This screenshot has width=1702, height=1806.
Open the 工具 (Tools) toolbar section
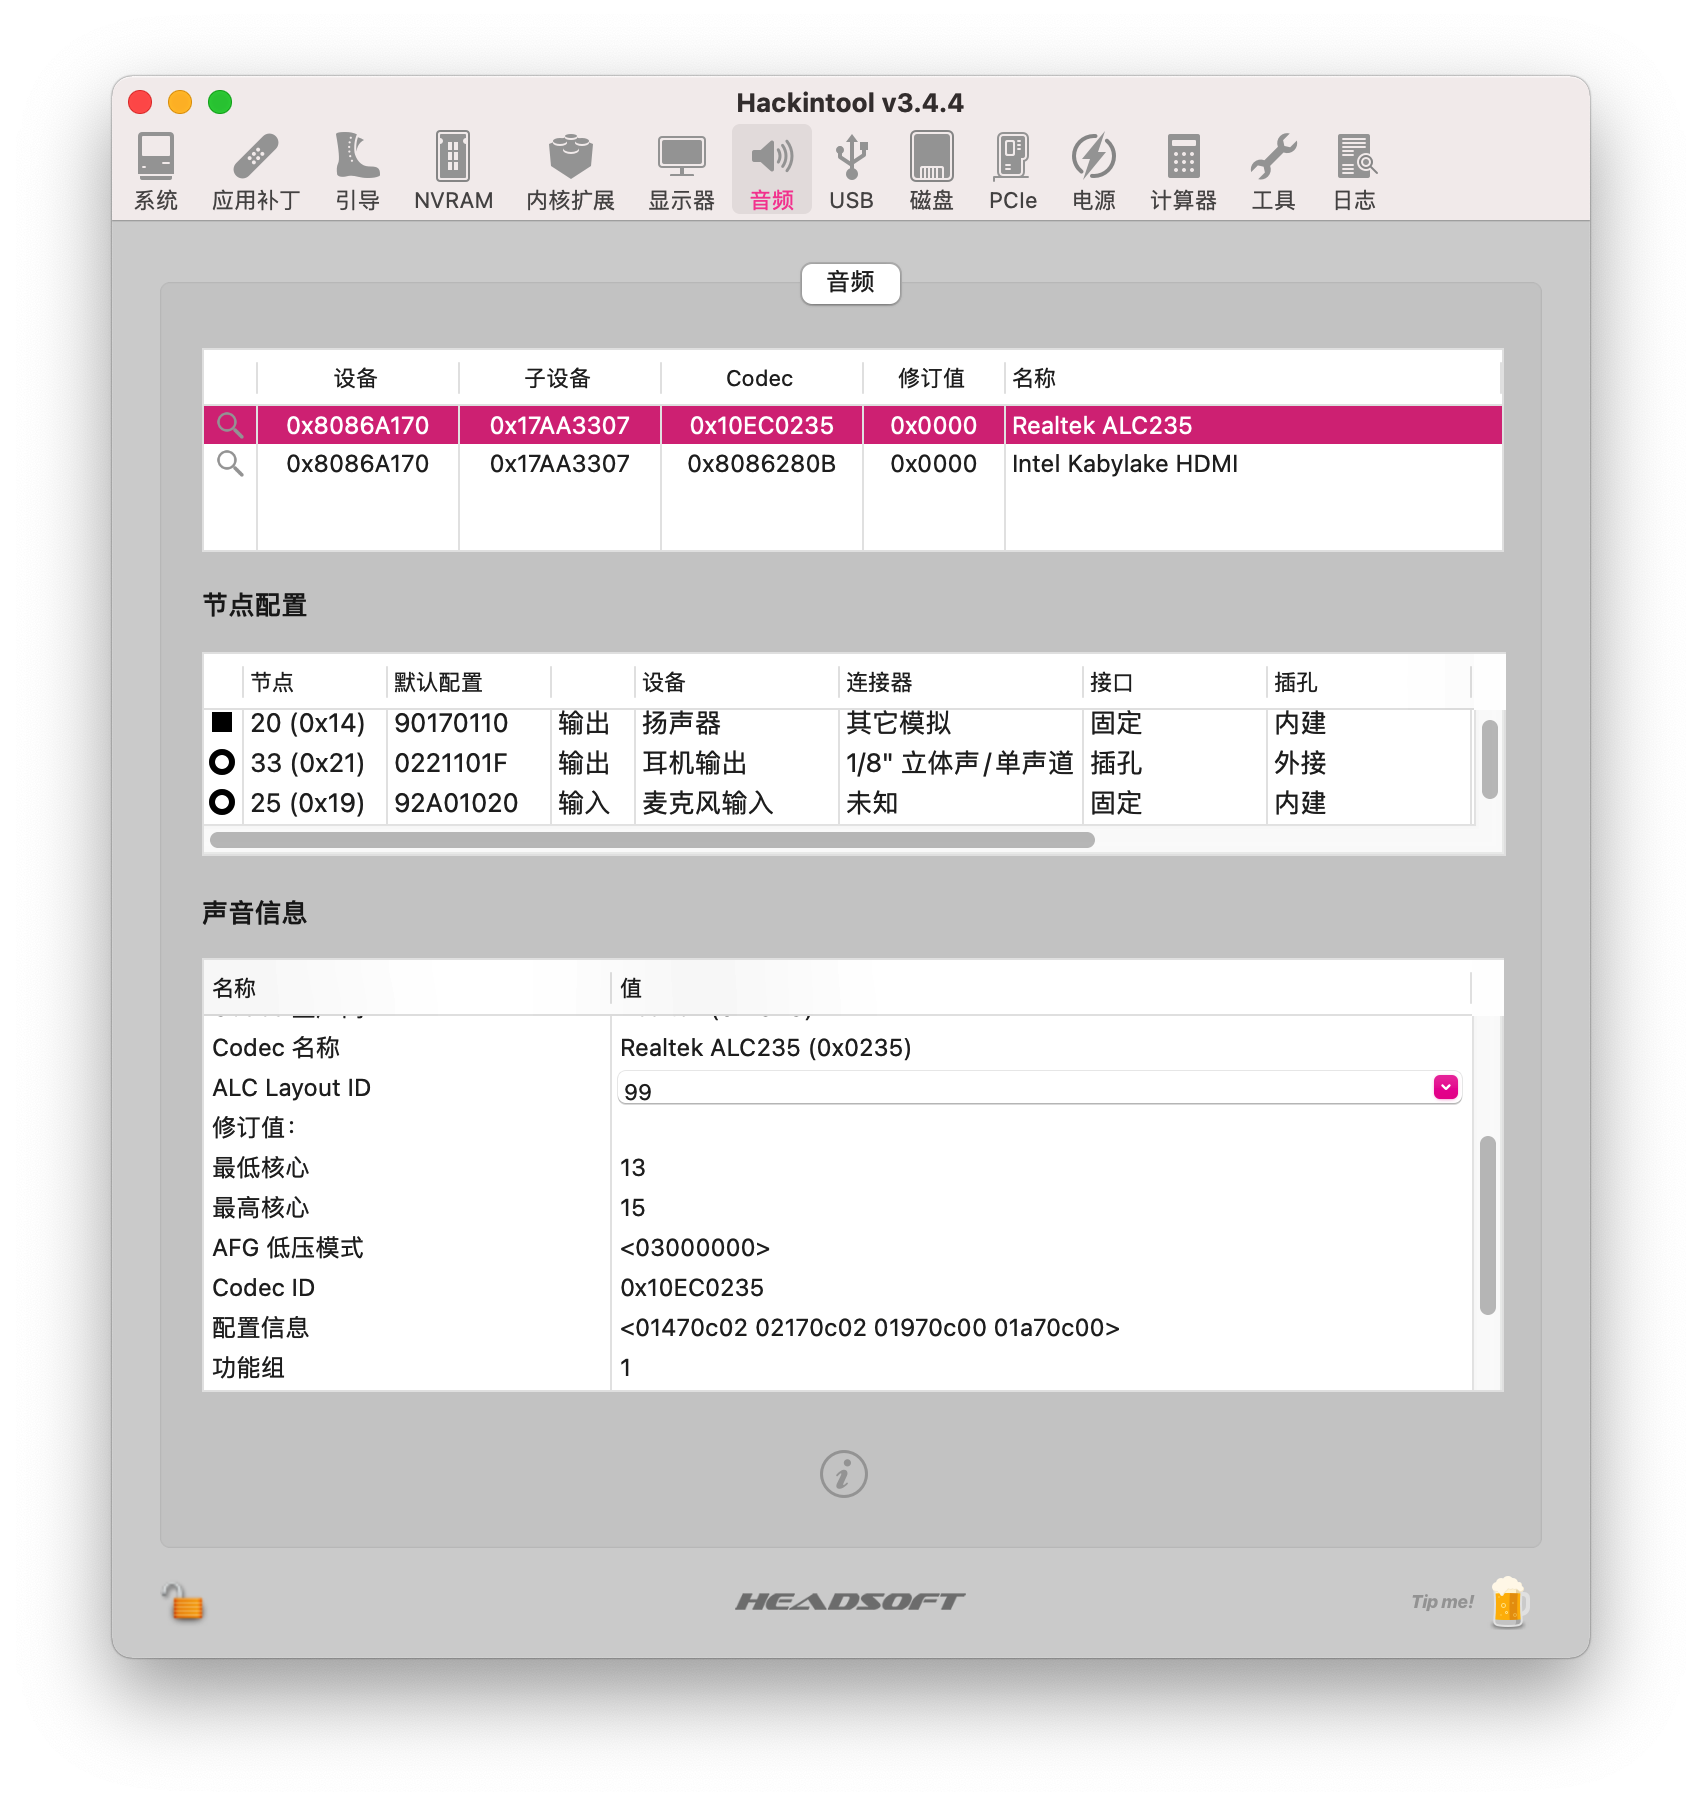click(x=1273, y=172)
